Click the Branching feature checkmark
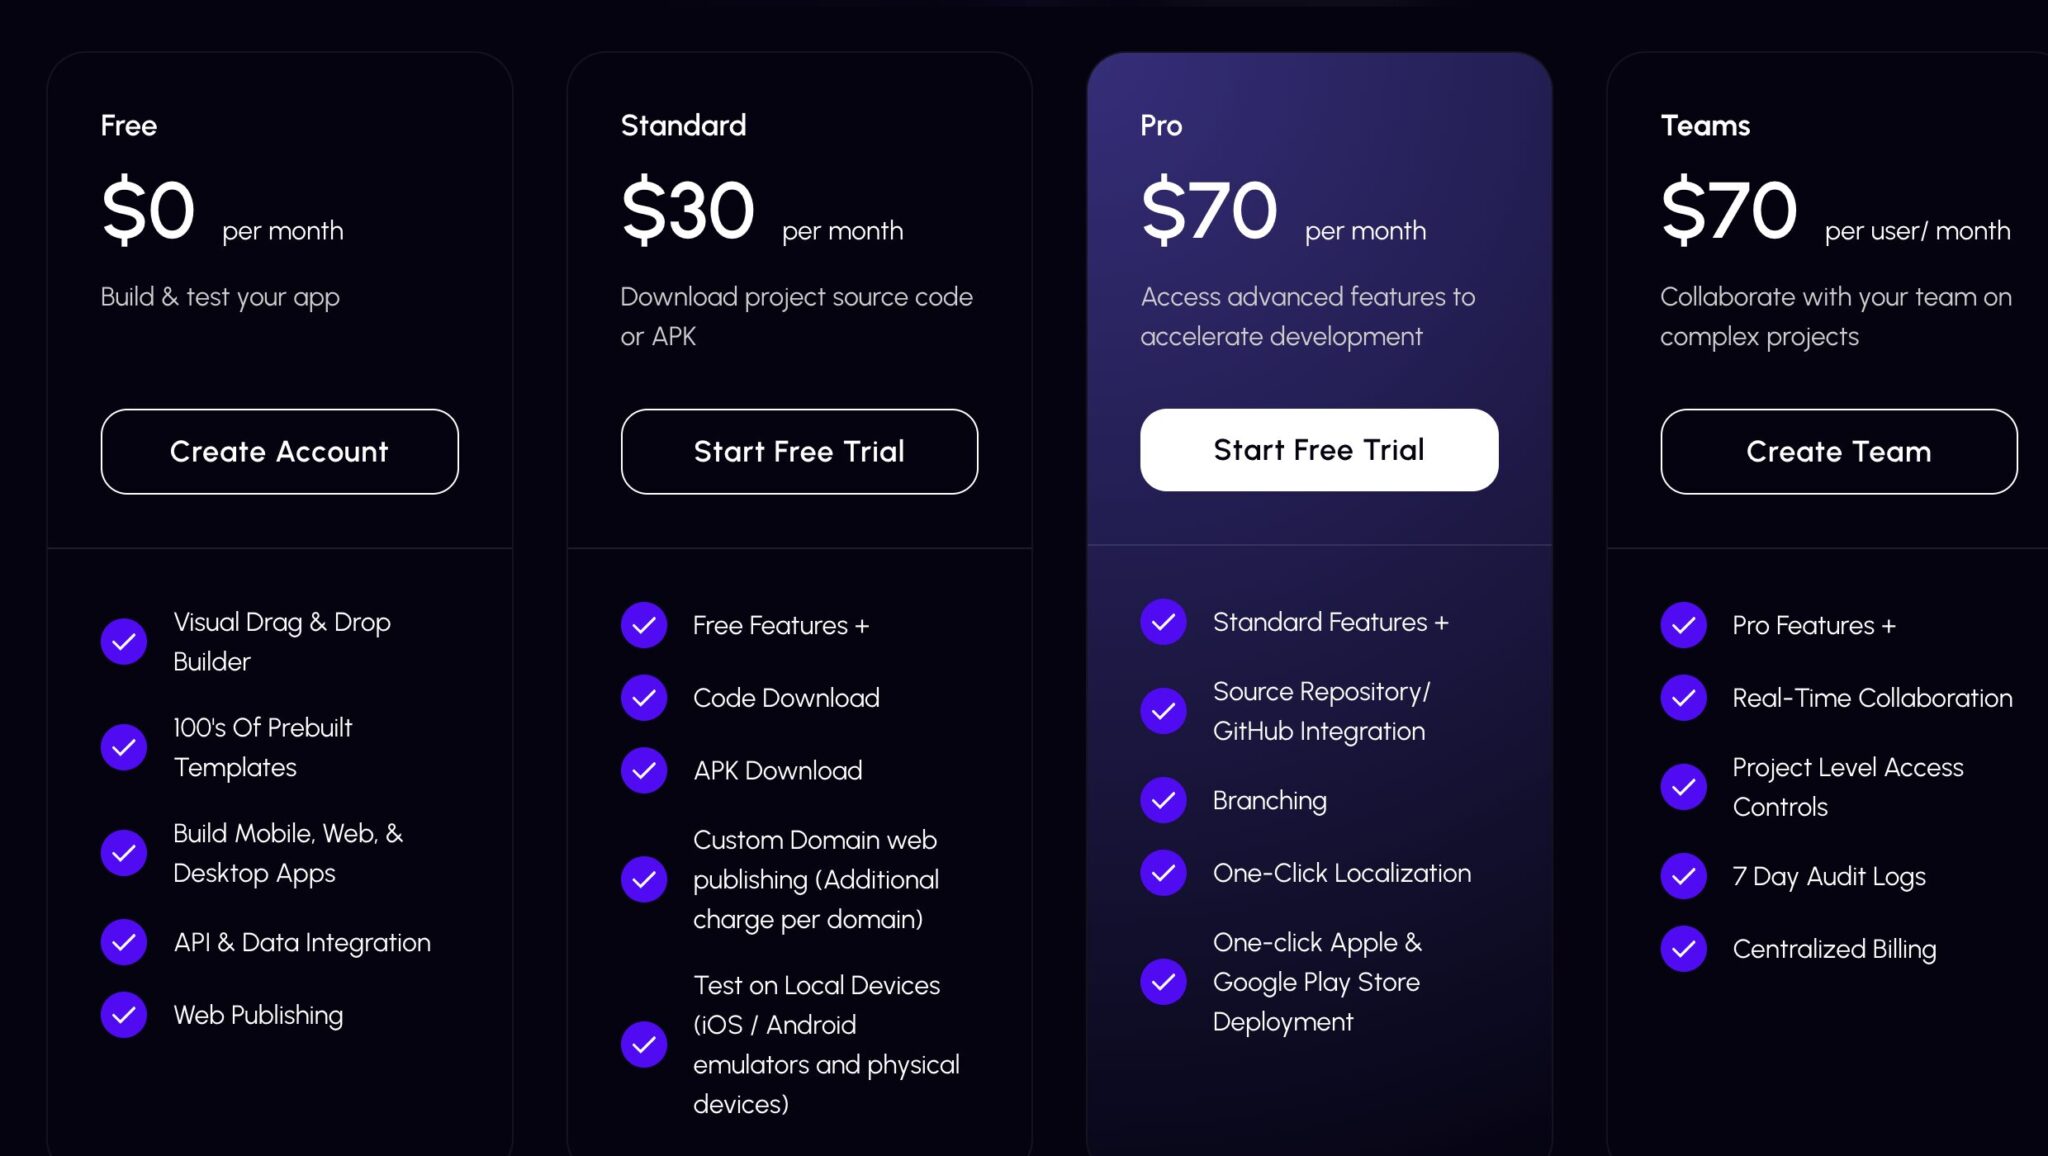This screenshot has width=2048, height=1156. tap(1163, 800)
